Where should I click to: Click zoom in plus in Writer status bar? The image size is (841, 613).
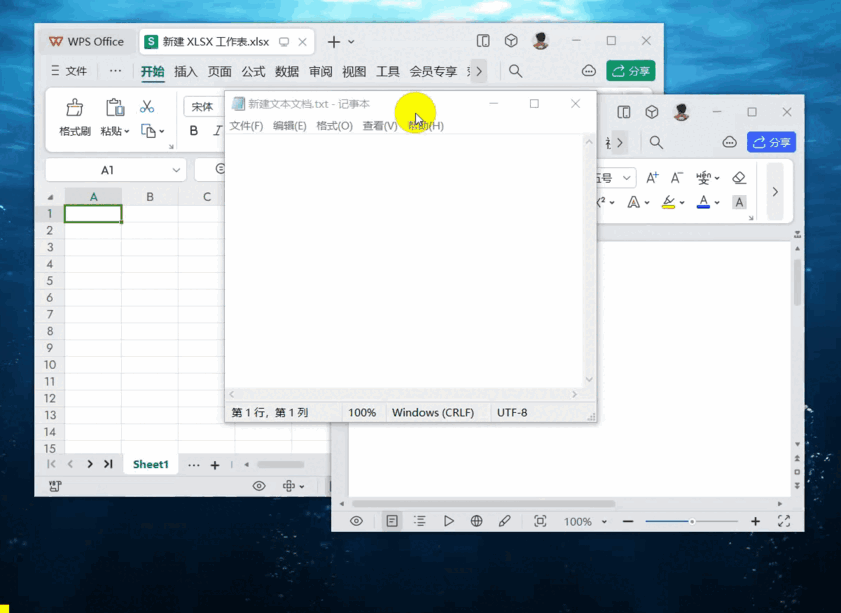point(755,521)
